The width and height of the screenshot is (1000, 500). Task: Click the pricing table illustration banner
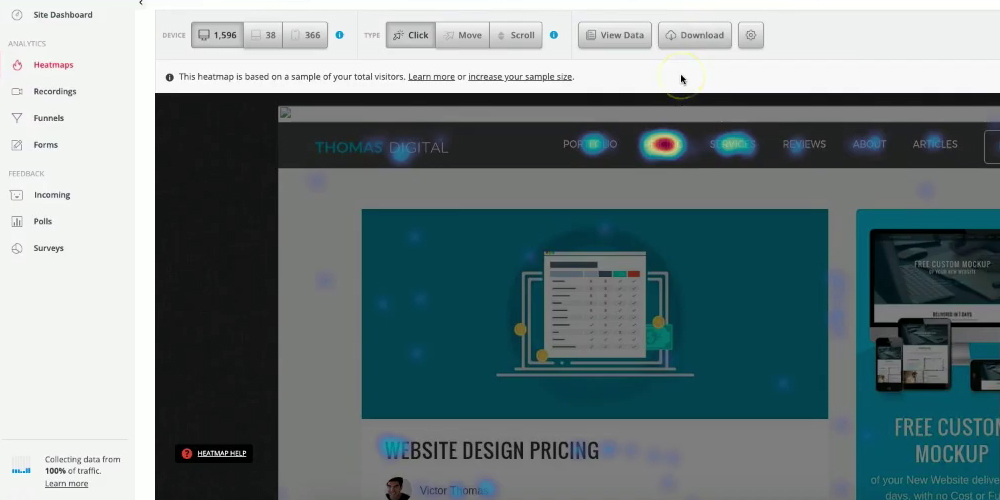[x=594, y=314]
